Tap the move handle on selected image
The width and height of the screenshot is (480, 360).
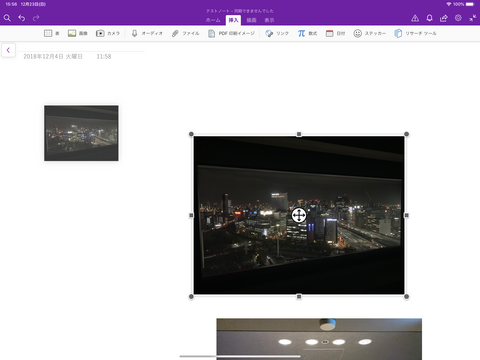click(299, 215)
